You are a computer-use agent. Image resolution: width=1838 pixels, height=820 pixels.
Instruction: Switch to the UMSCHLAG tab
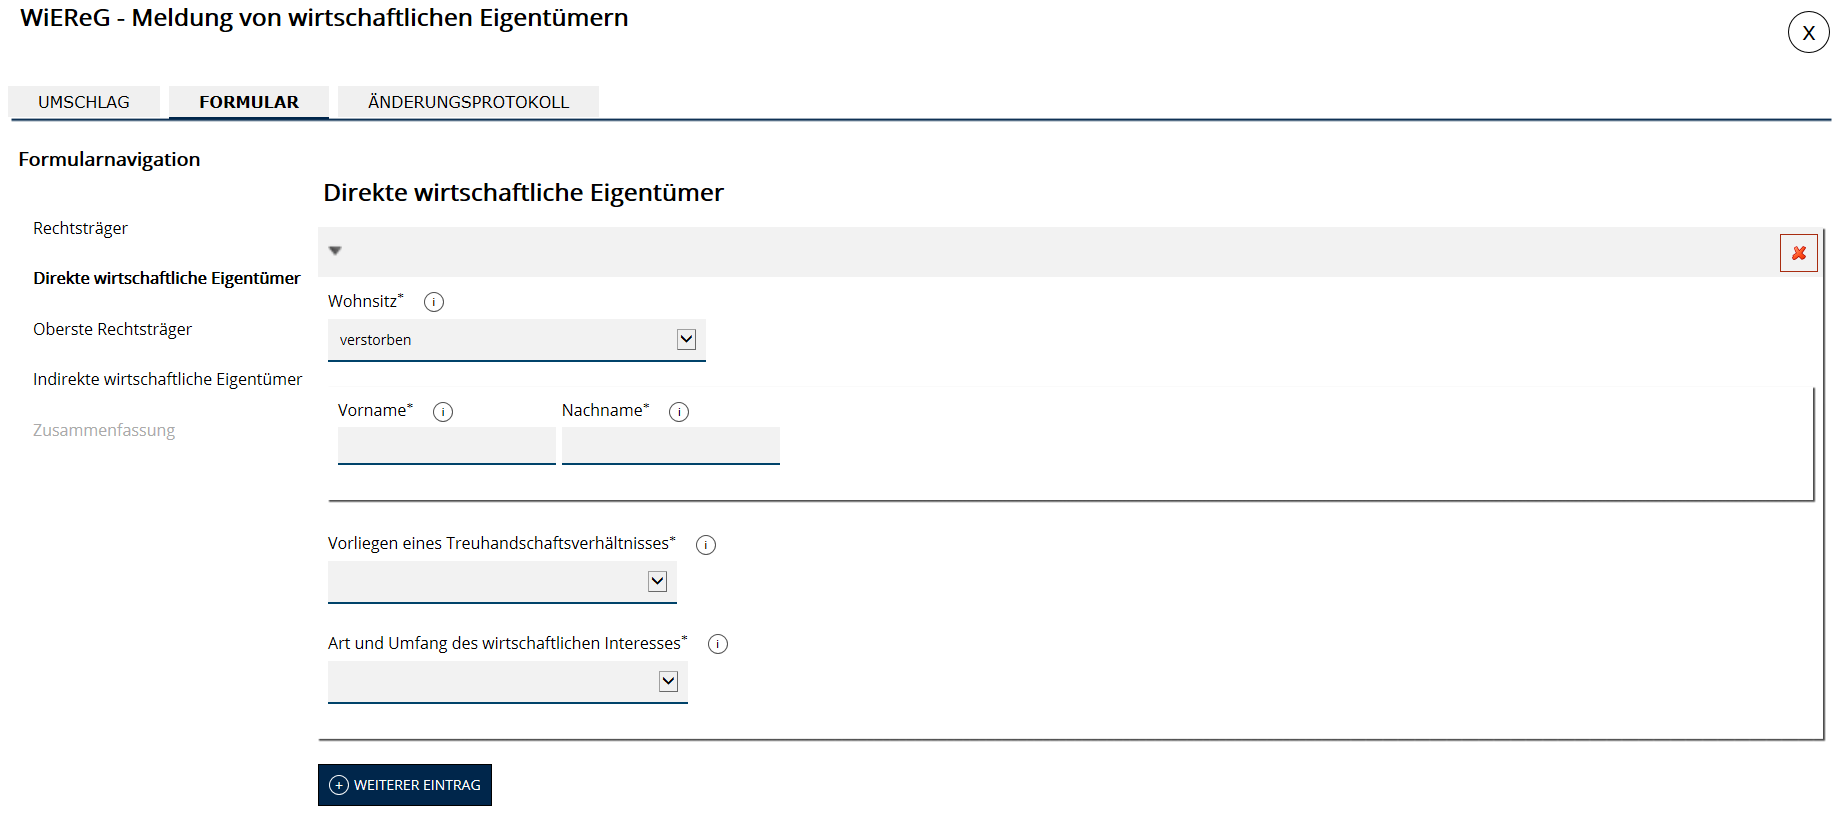[x=84, y=102]
